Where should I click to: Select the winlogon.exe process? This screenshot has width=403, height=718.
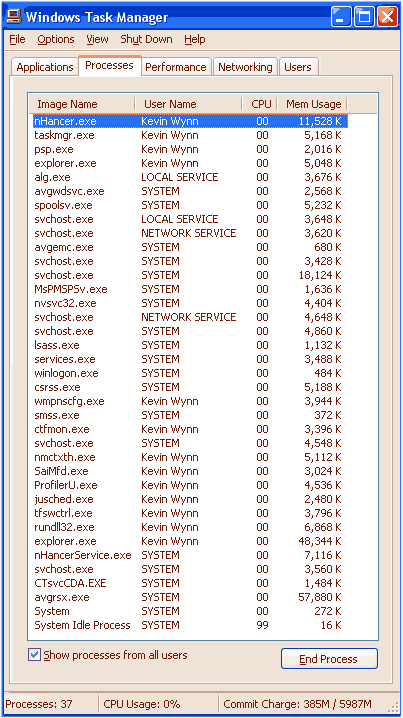coord(190,373)
